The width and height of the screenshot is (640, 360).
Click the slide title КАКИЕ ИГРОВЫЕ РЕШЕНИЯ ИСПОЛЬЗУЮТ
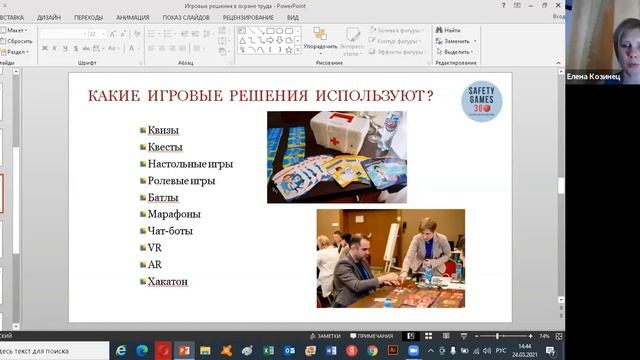(x=260, y=96)
